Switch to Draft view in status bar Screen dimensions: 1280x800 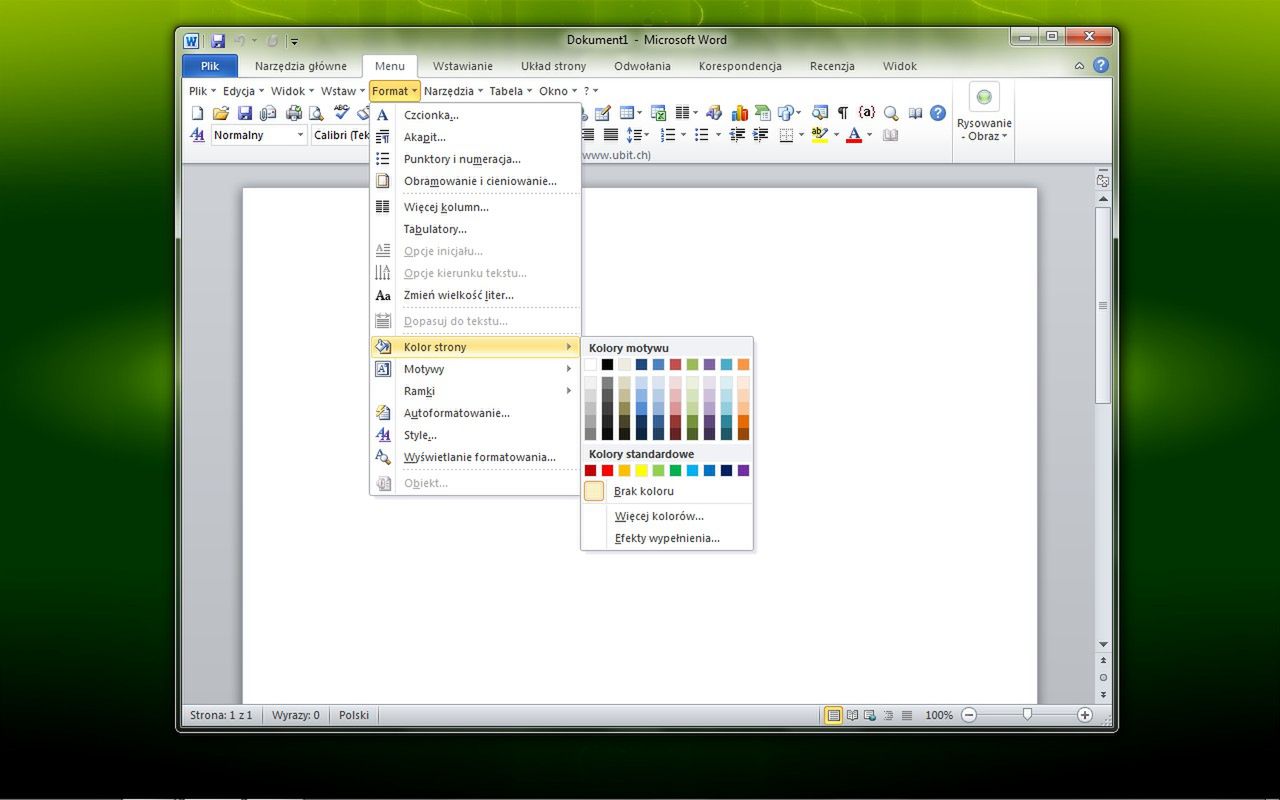pos(906,715)
